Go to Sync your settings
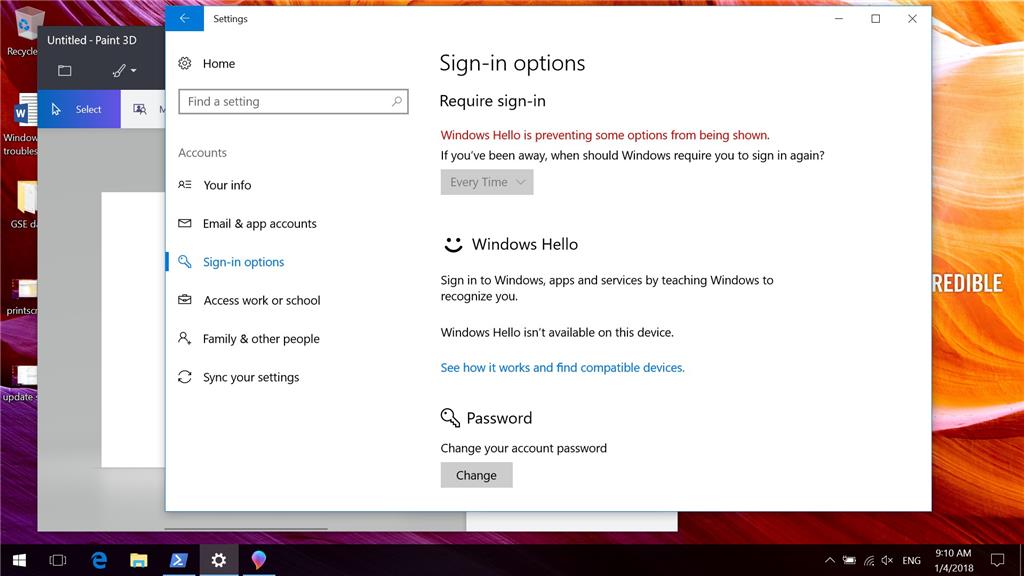 click(251, 377)
